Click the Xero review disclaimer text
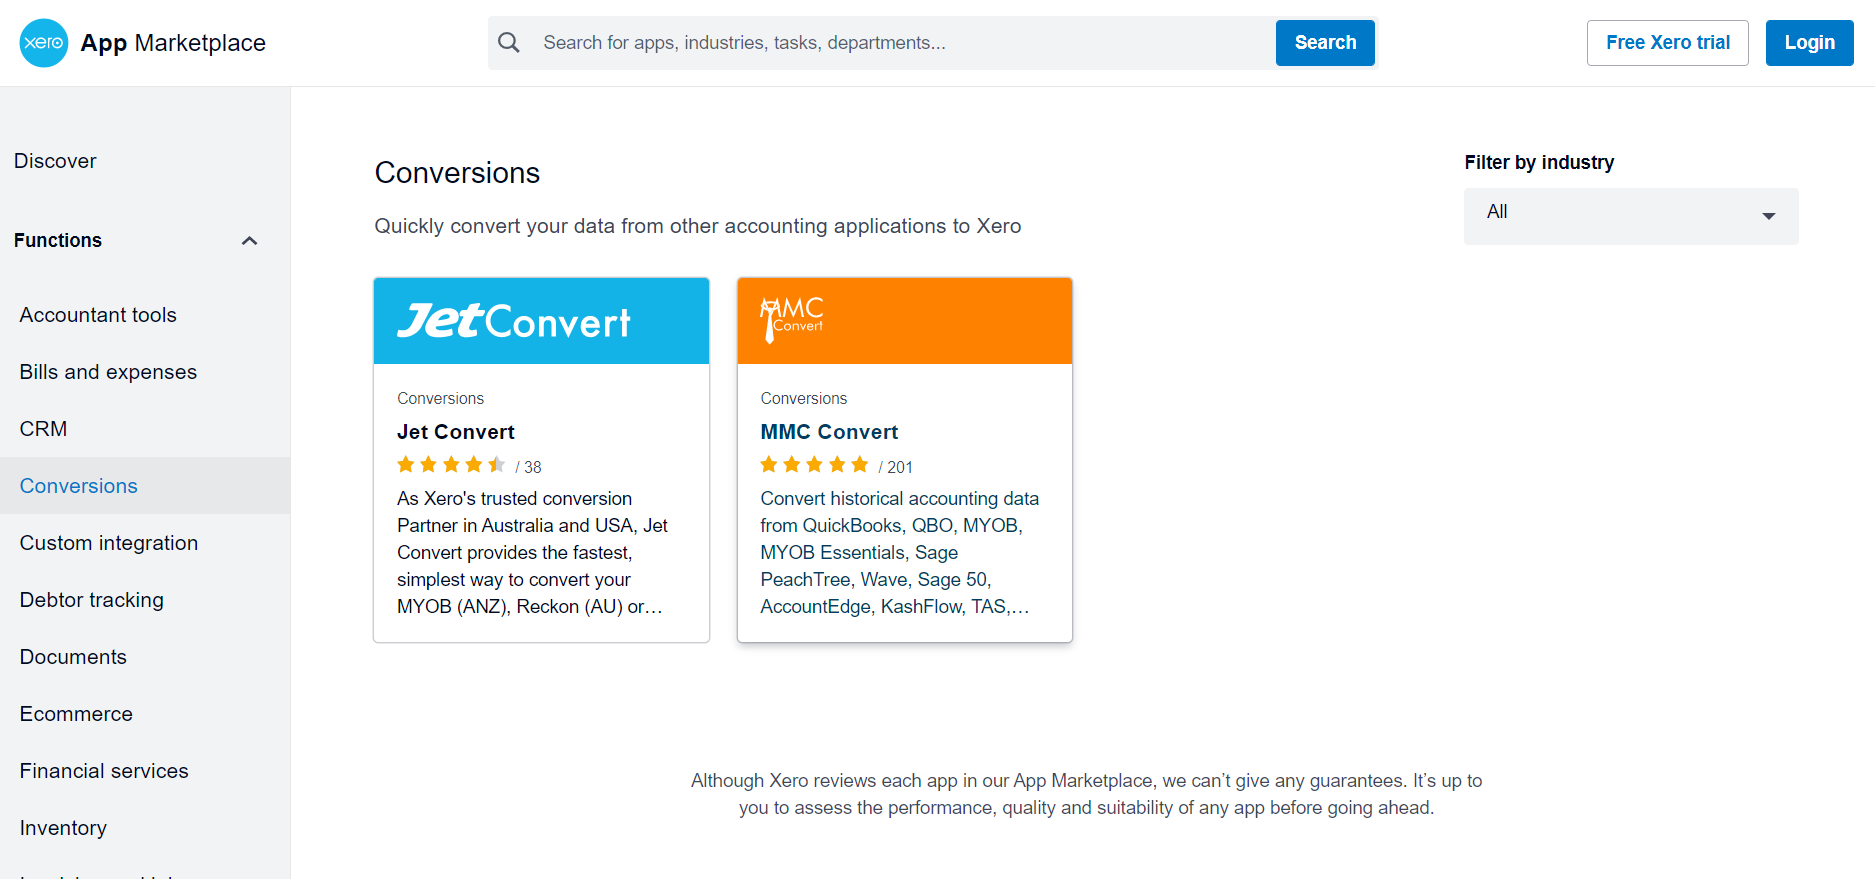 tap(1086, 794)
